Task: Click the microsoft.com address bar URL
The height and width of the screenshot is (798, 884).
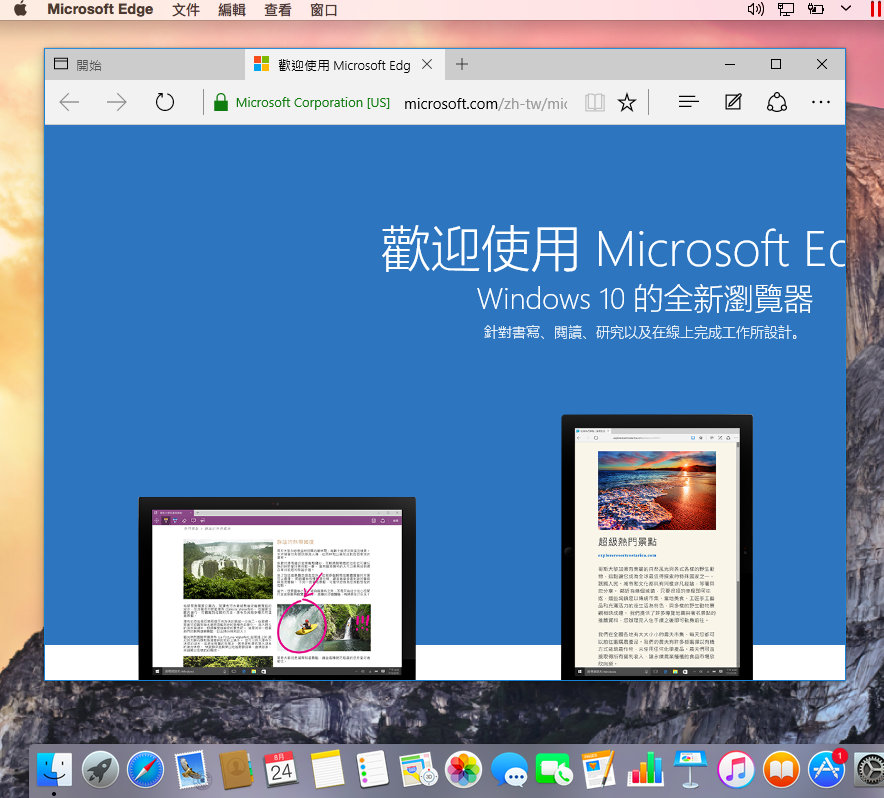Action: 485,103
